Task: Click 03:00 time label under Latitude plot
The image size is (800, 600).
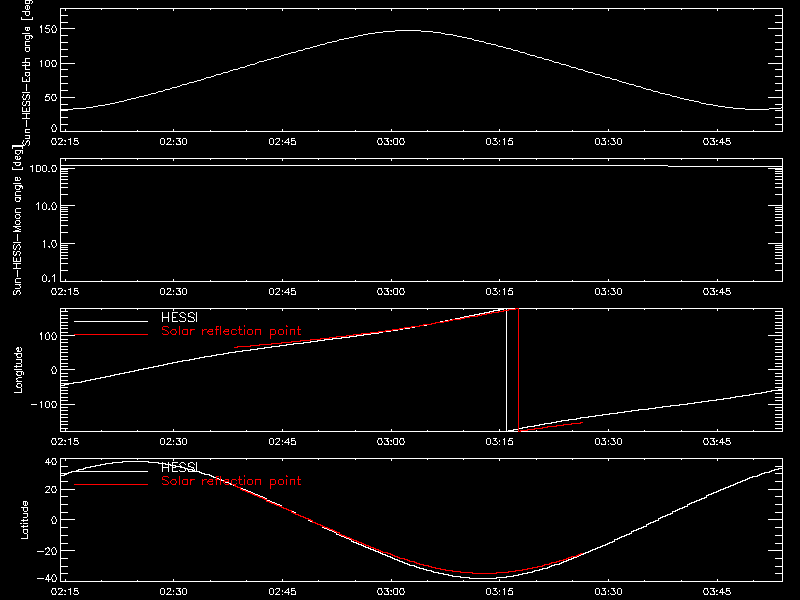Action: pyautogui.click(x=391, y=592)
